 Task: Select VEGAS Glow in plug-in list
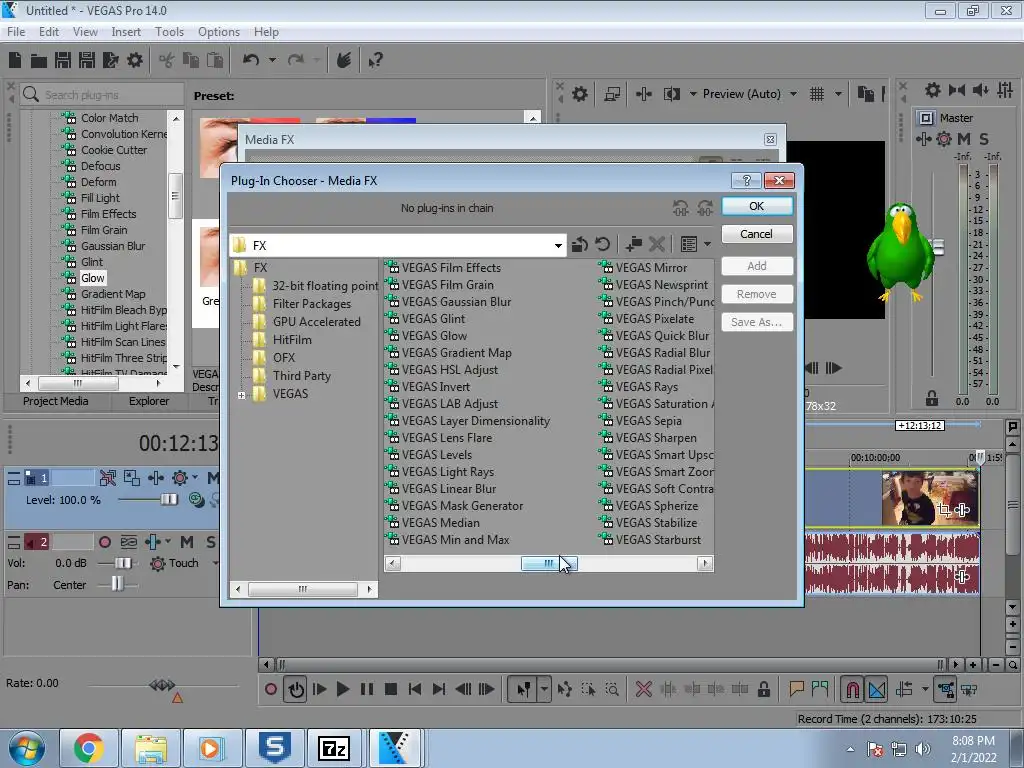[434, 336]
